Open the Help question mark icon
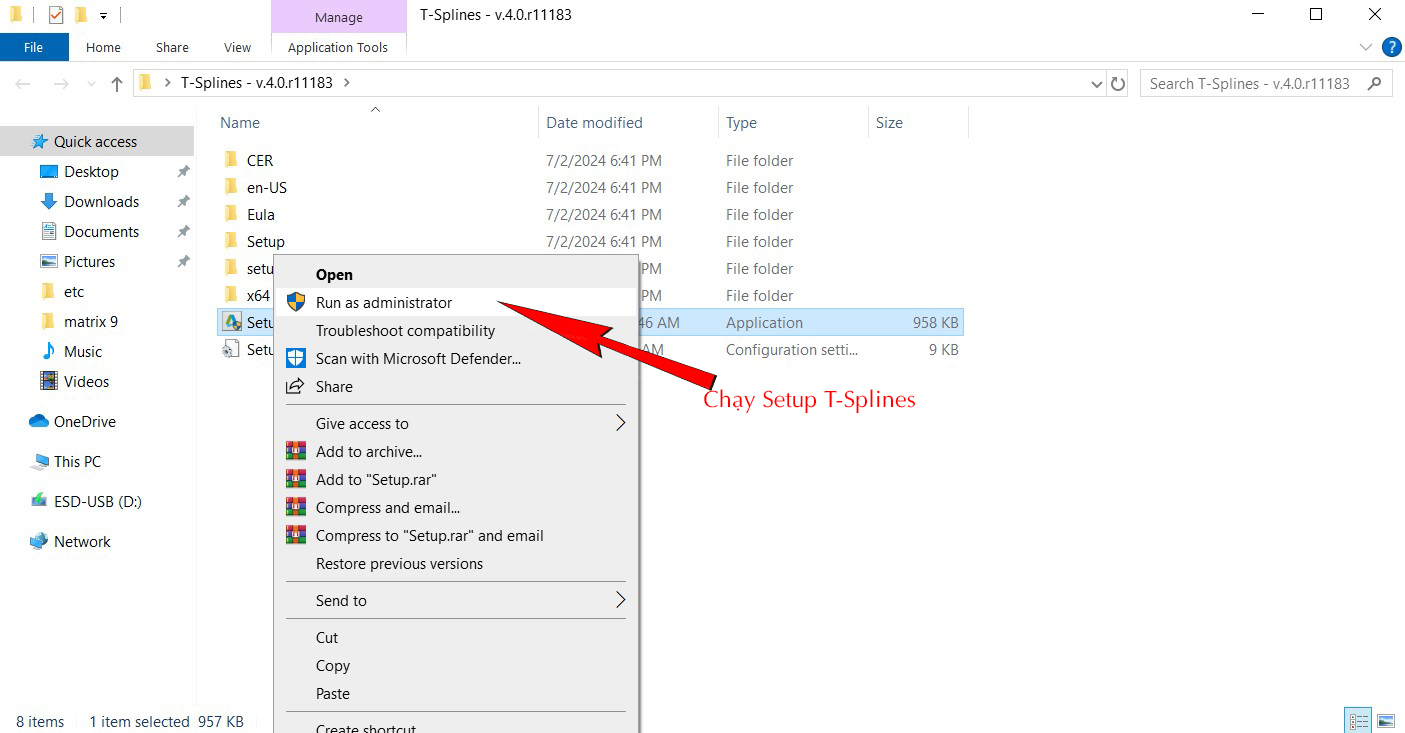 tap(1391, 47)
